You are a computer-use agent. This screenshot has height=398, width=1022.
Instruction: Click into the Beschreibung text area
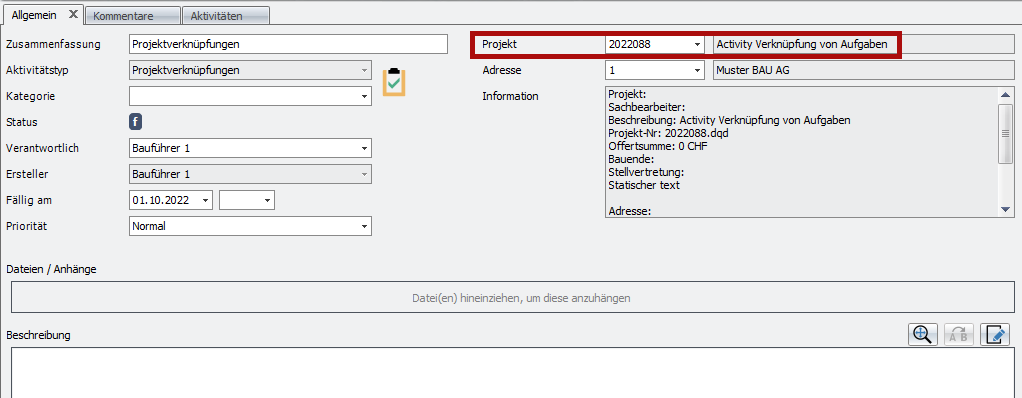click(x=512, y=373)
